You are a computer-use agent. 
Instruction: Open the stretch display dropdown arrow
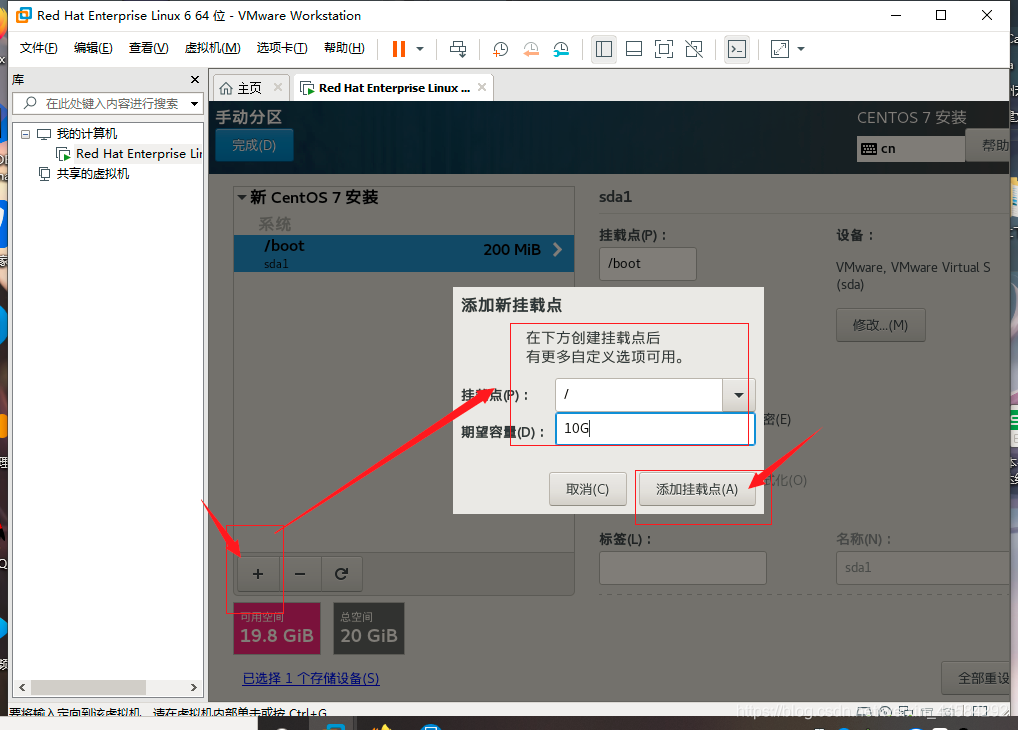click(x=801, y=49)
